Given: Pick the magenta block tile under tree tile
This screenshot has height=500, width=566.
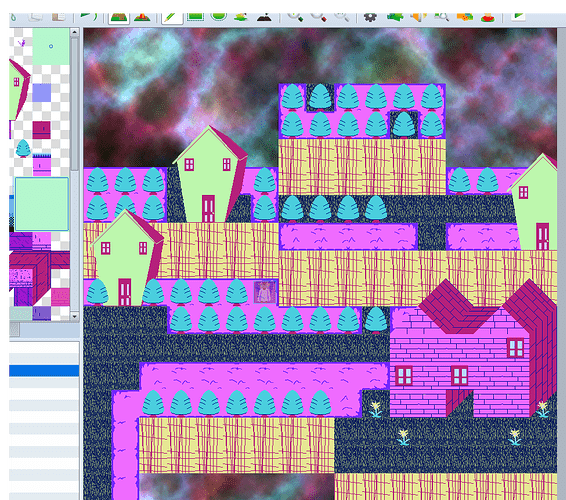Looking at the screenshot, I should click(x=42, y=165).
